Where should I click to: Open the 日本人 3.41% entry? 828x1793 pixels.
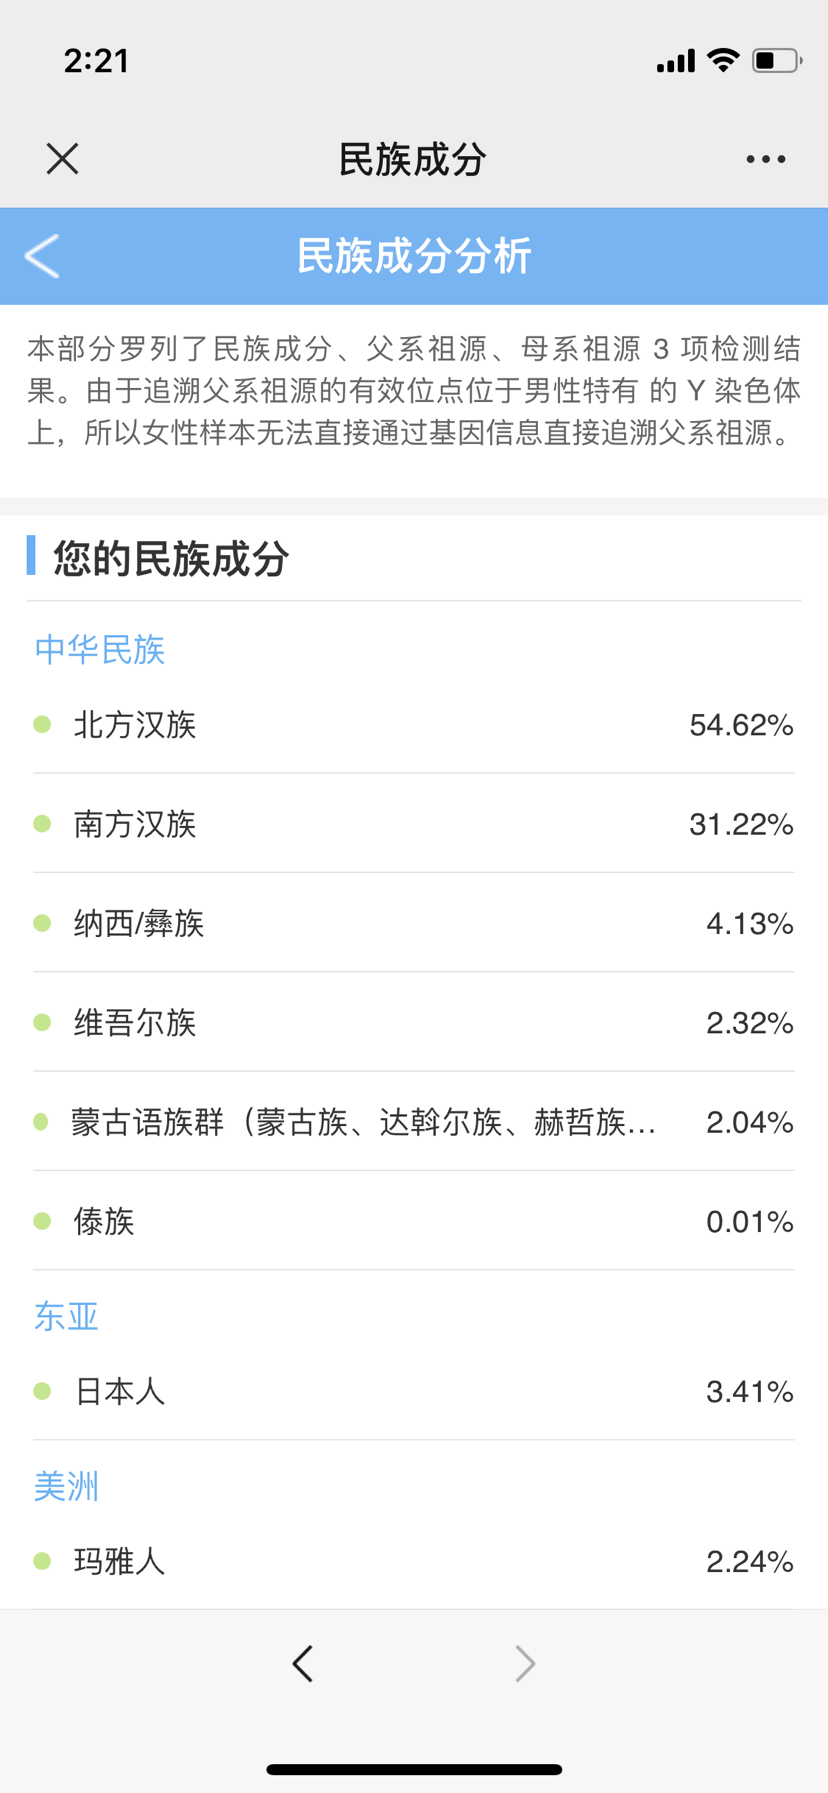413,1391
